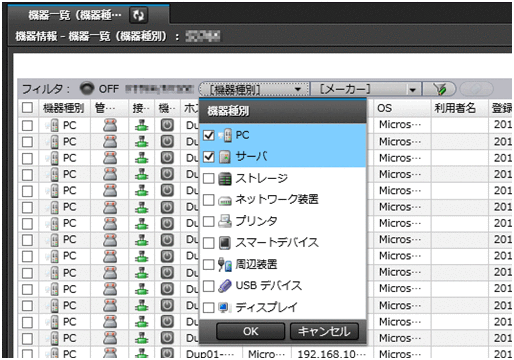Sort by 利用者名 column header
Viewport: 514px width, 360px height.
[x=459, y=108]
